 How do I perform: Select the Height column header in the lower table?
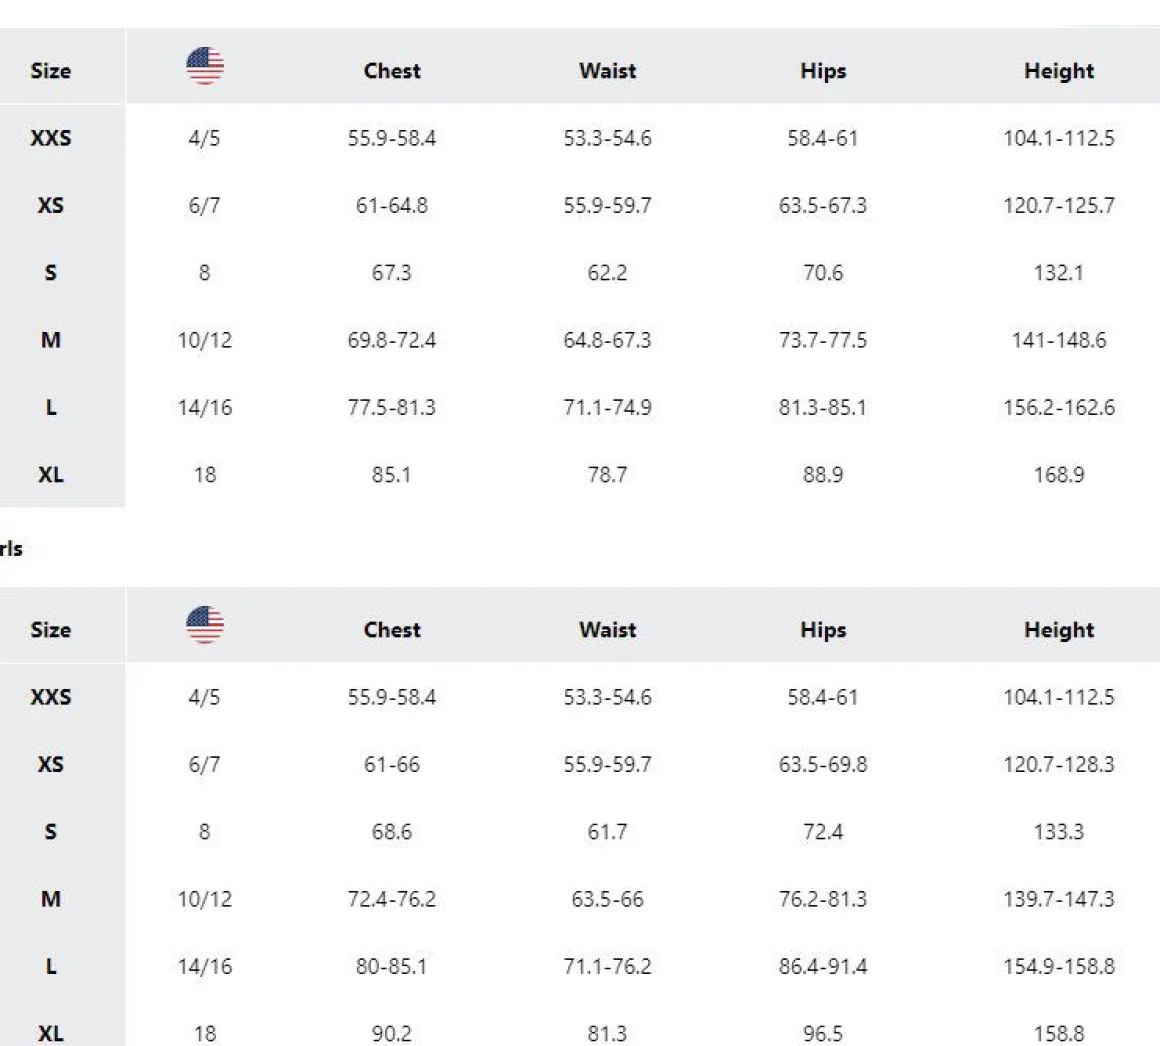(x=1059, y=630)
